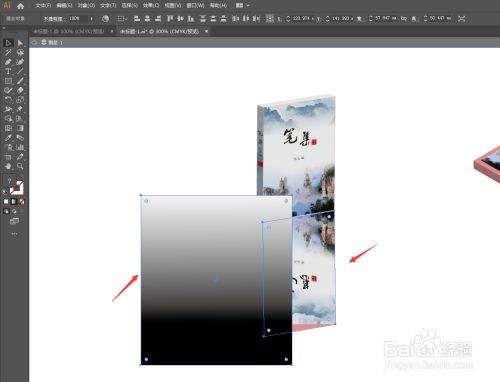Apply solid Color mode button
This screenshot has width=500, height=382.
(6, 202)
